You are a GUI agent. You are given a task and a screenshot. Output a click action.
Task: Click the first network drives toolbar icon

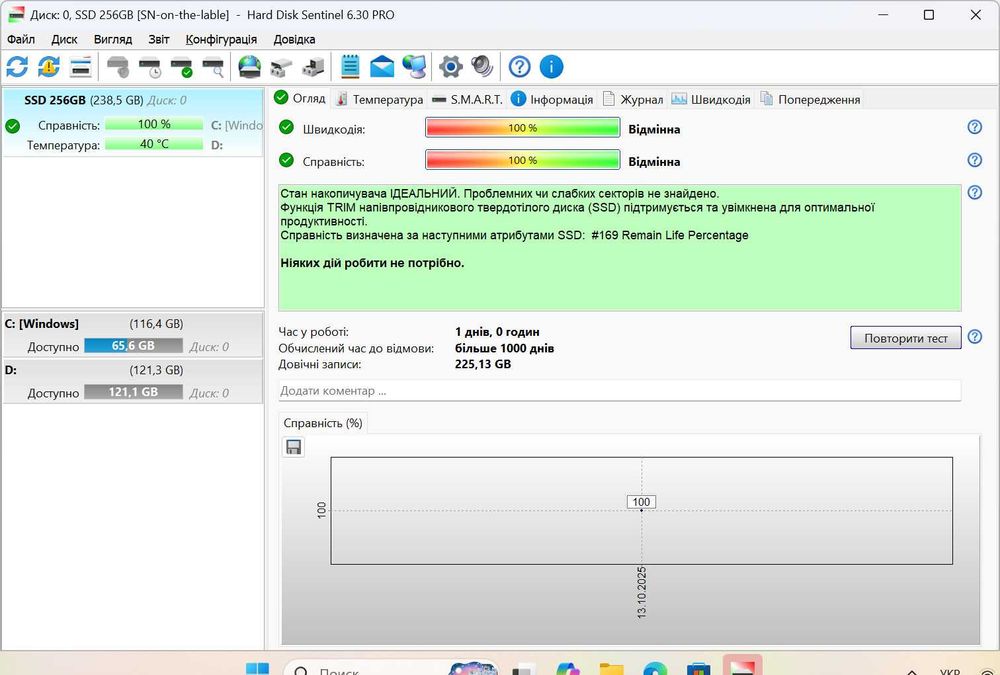tap(281, 67)
